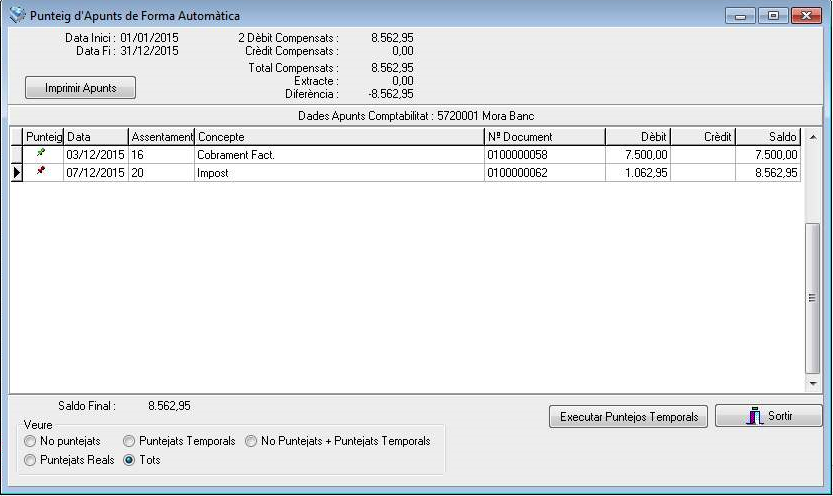The height and width of the screenshot is (496, 833).
Task: Click the Imprimir Apunts button
Action: (80, 88)
